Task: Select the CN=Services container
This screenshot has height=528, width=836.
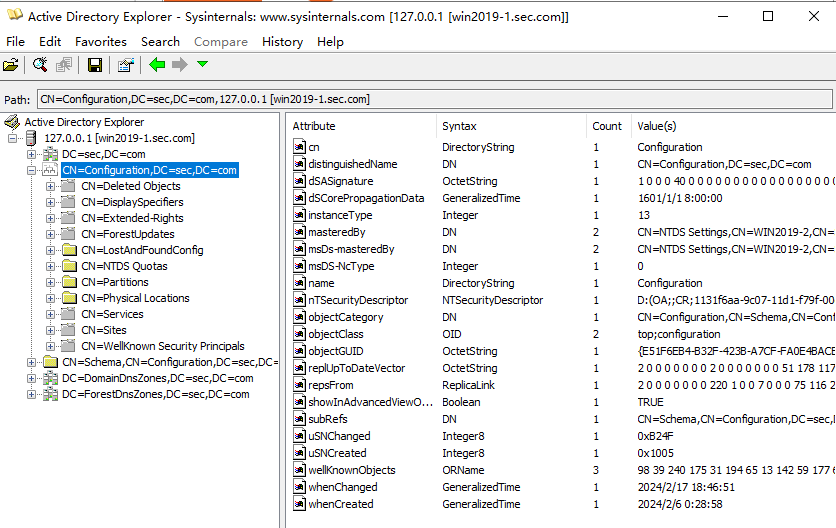Action: (x=112, y=314)
